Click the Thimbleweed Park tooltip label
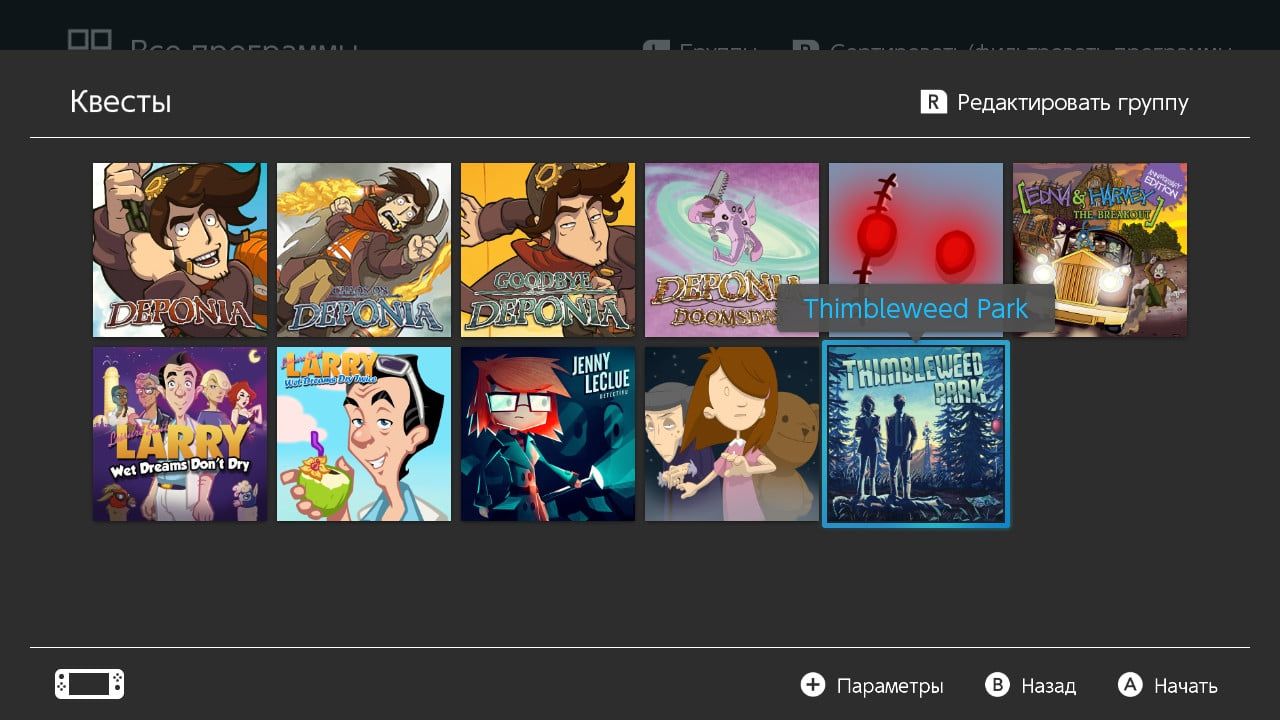 916,308
